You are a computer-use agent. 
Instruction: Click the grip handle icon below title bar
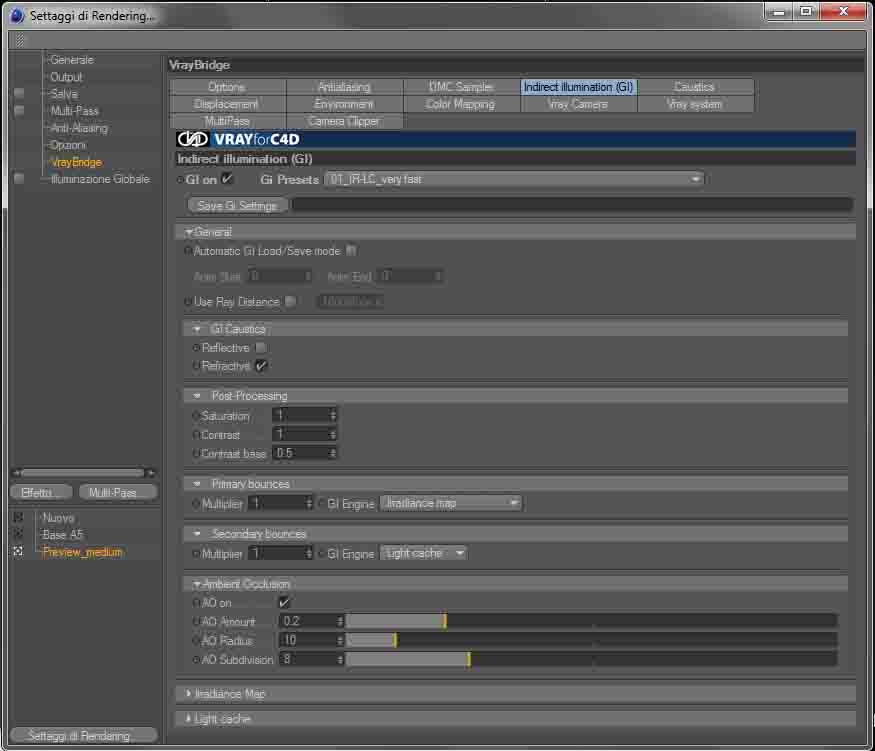20,40
